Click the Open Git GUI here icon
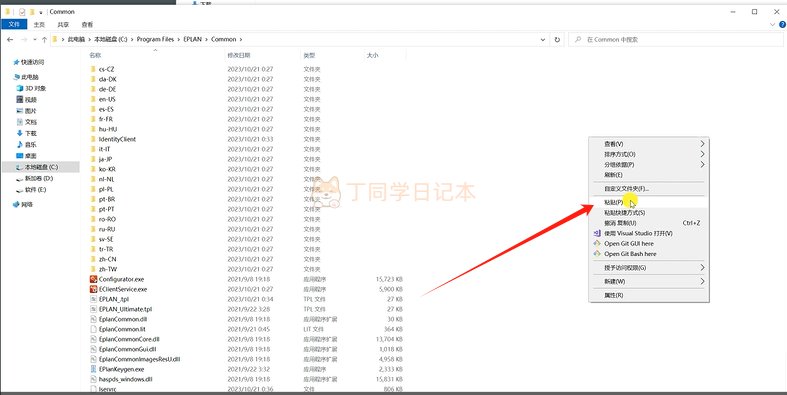The width and height of the screenshot is (787, 395). point(597,243)
